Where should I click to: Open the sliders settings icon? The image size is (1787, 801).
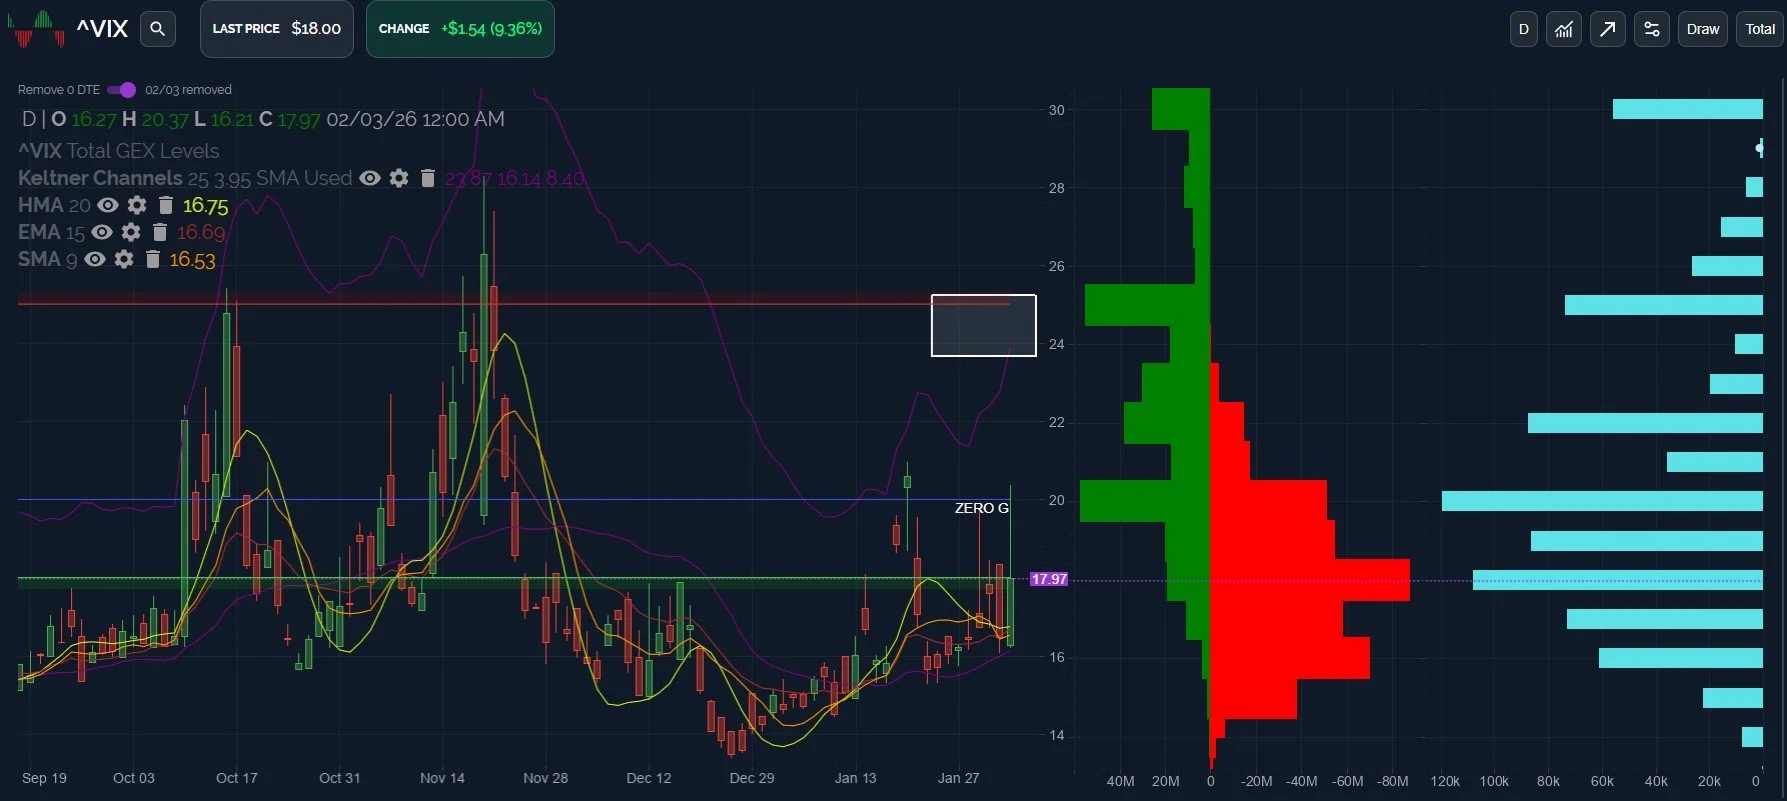tap(1652, 29)
